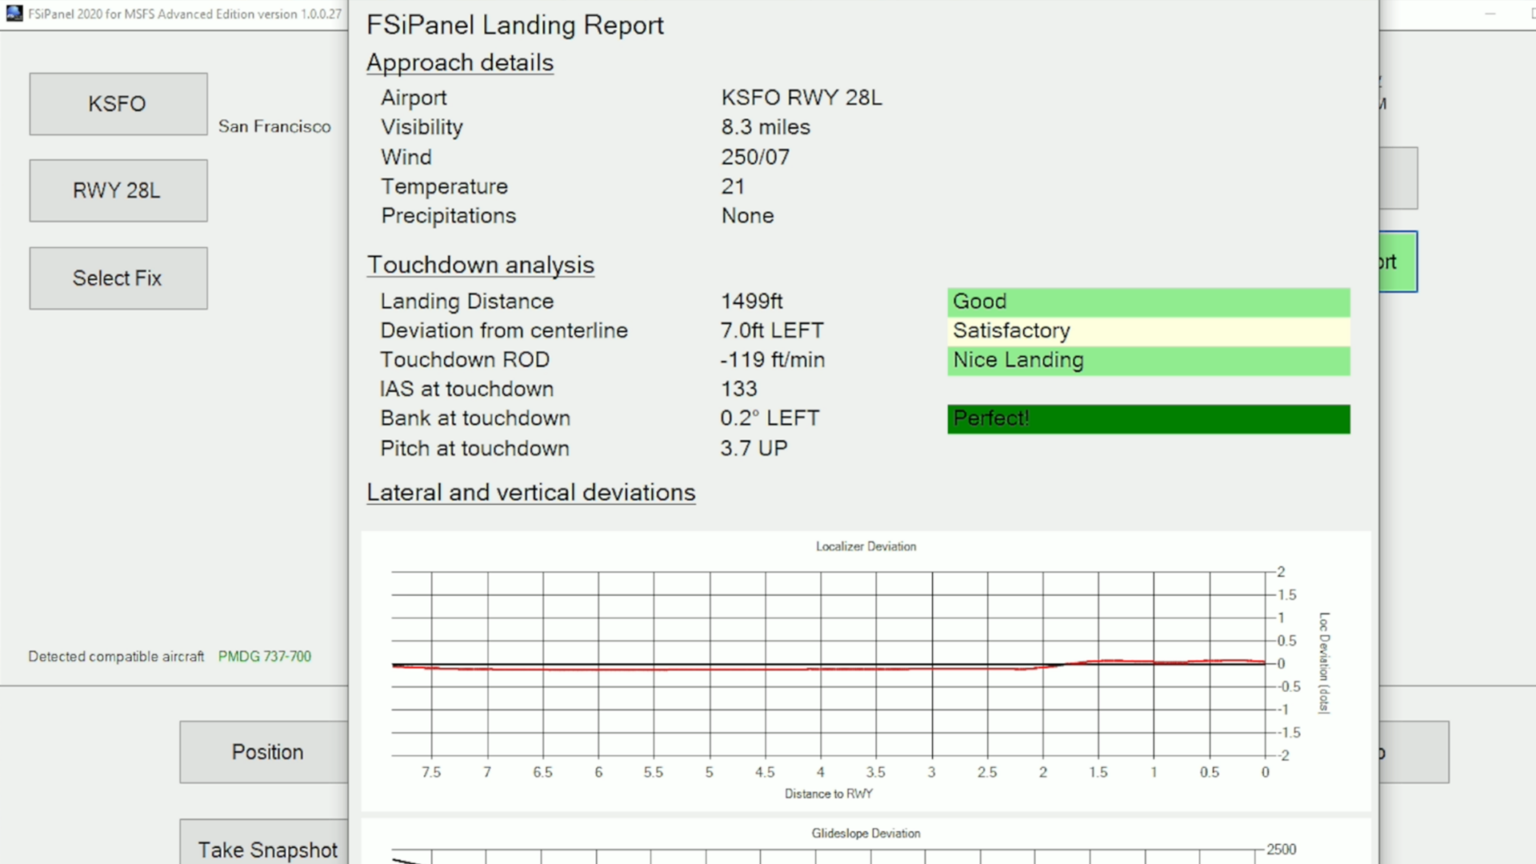Click the Precipitations value None
Viewport: 1536px width, 864px height.
point(747,216)
